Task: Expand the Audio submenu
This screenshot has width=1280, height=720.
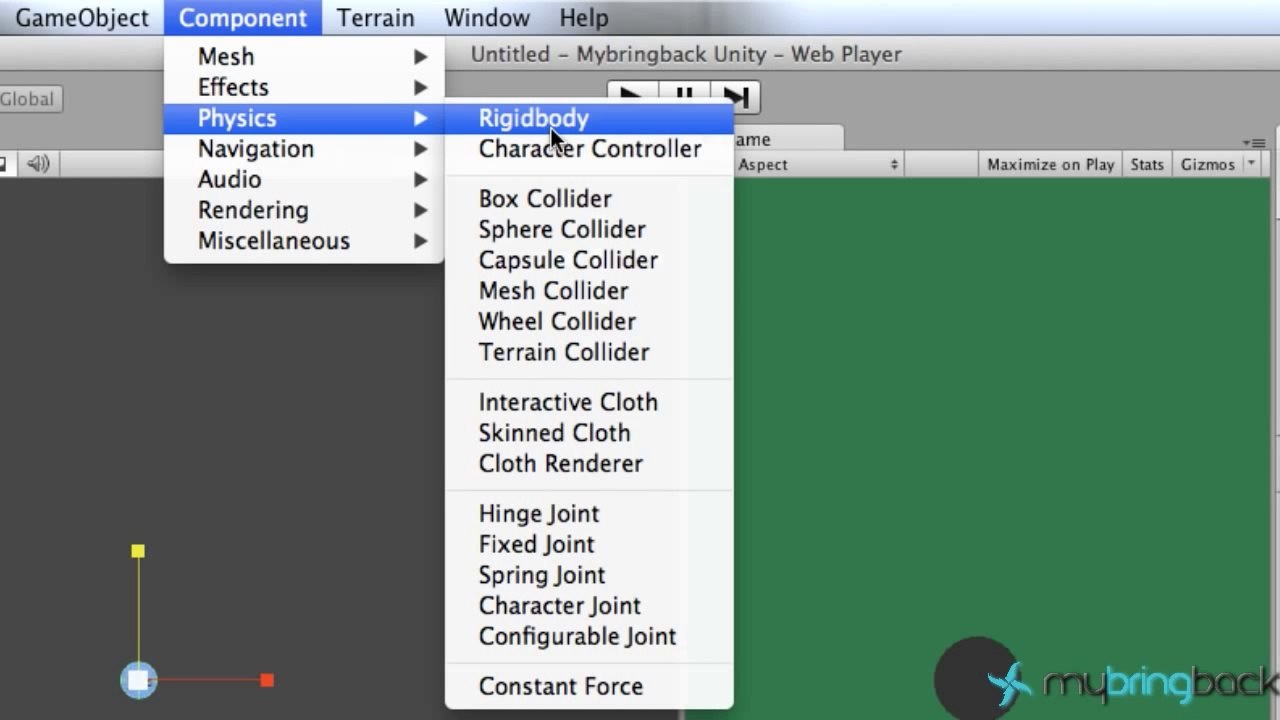Action: click(x=304, y=180)
